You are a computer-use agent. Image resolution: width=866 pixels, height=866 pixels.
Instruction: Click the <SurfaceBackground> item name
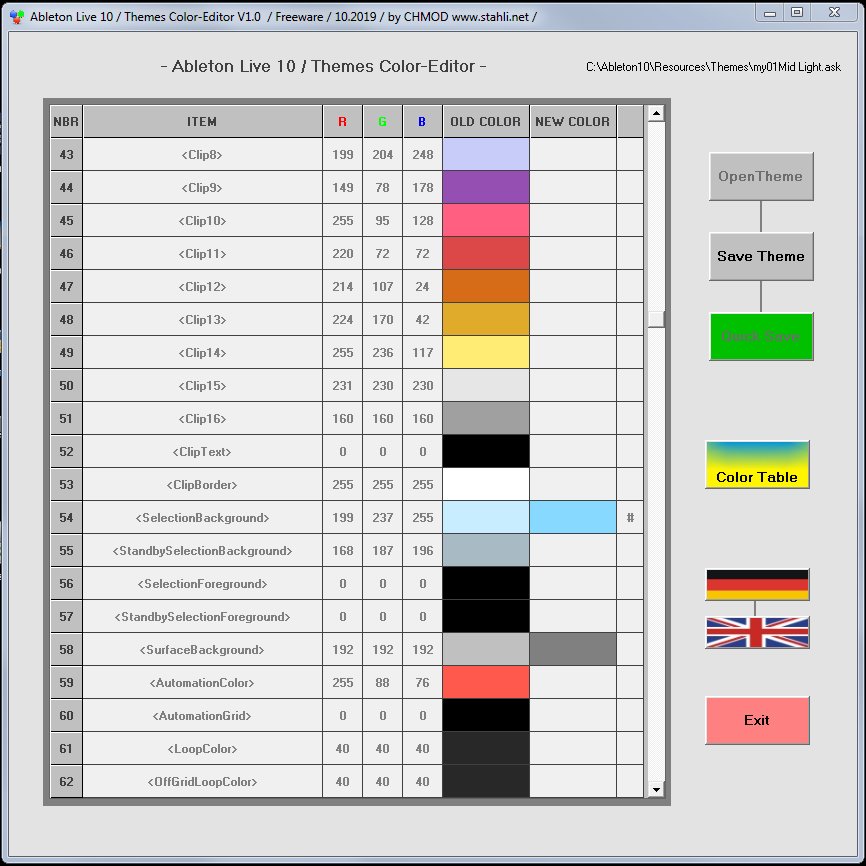point(202,650)
